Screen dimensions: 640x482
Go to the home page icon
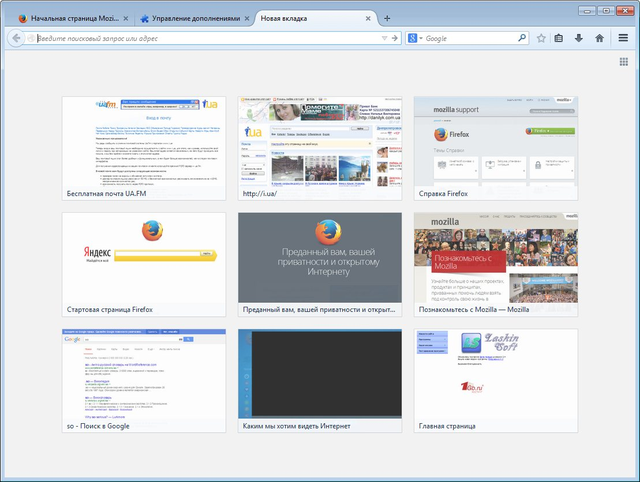[x=599, y=38]
